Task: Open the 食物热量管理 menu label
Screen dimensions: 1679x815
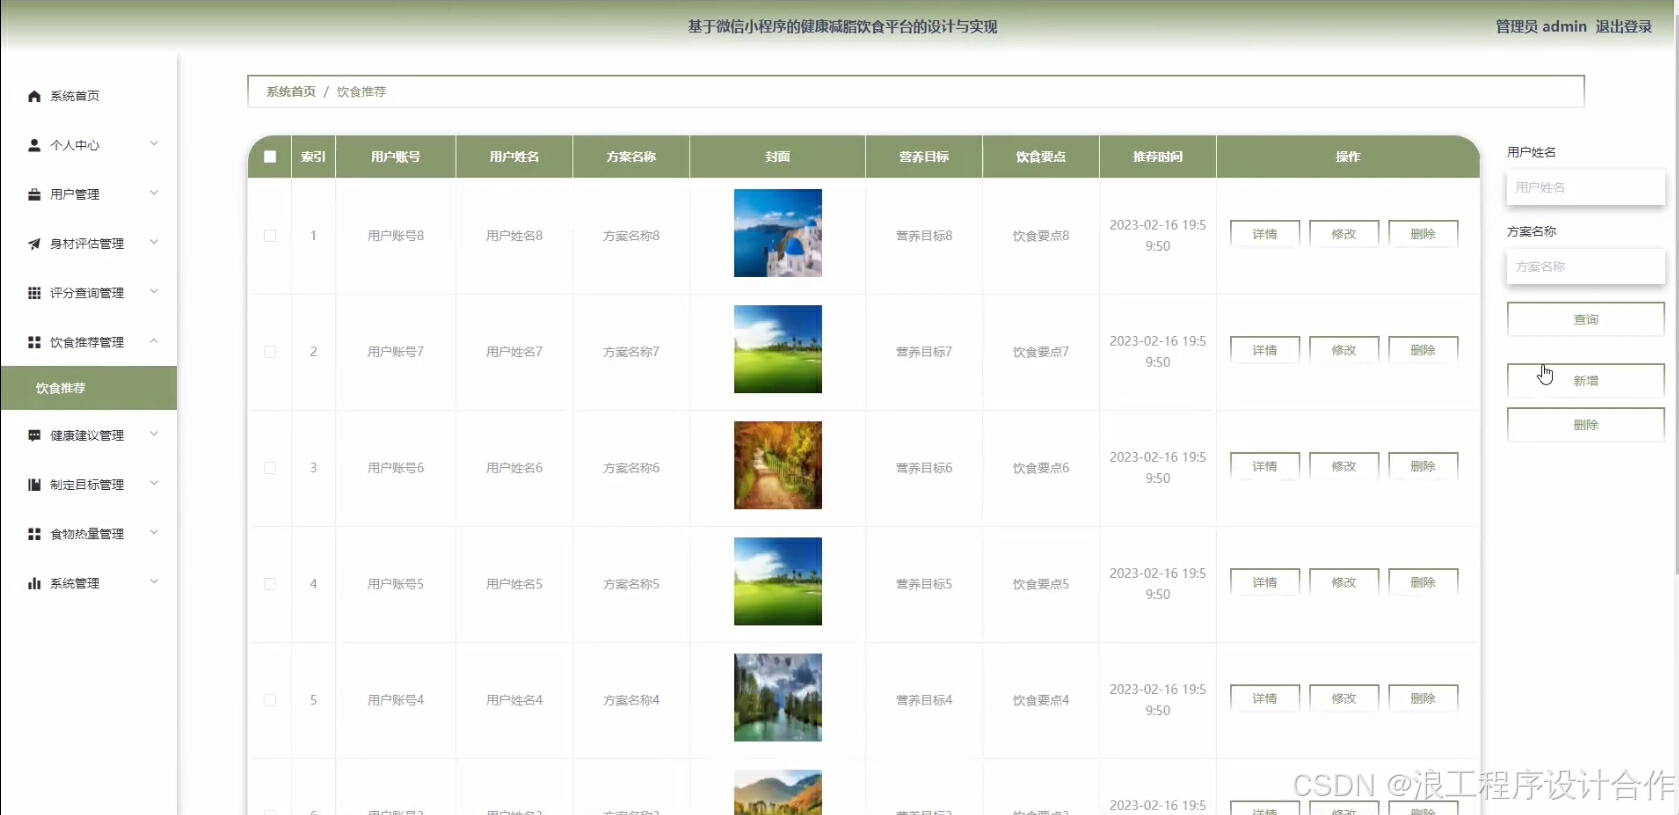Action: 87,534
